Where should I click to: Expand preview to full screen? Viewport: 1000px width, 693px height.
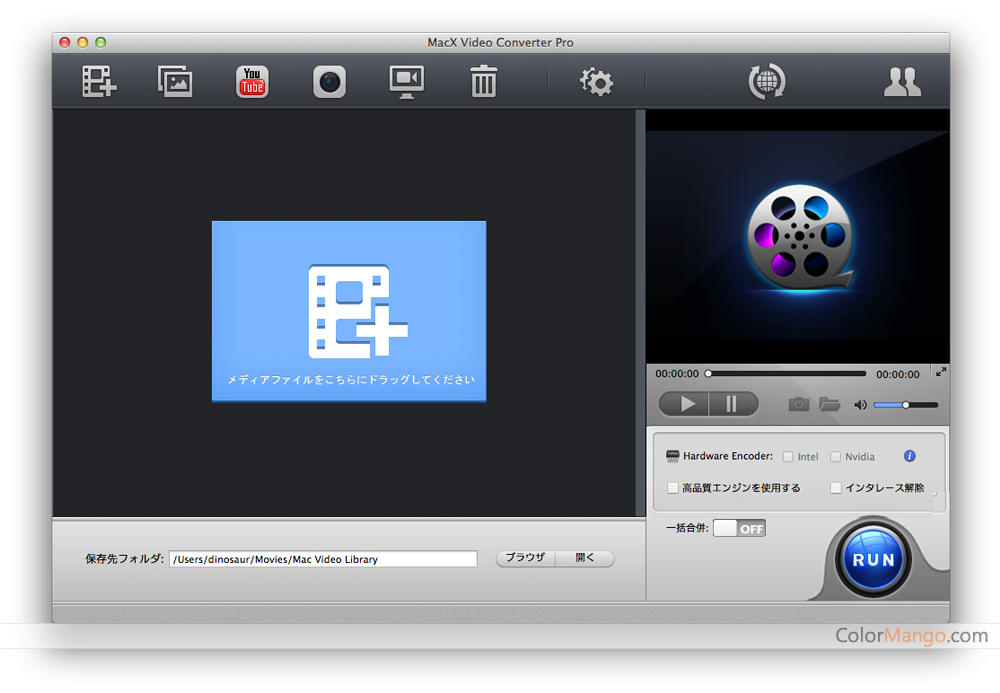coord(941,372)
